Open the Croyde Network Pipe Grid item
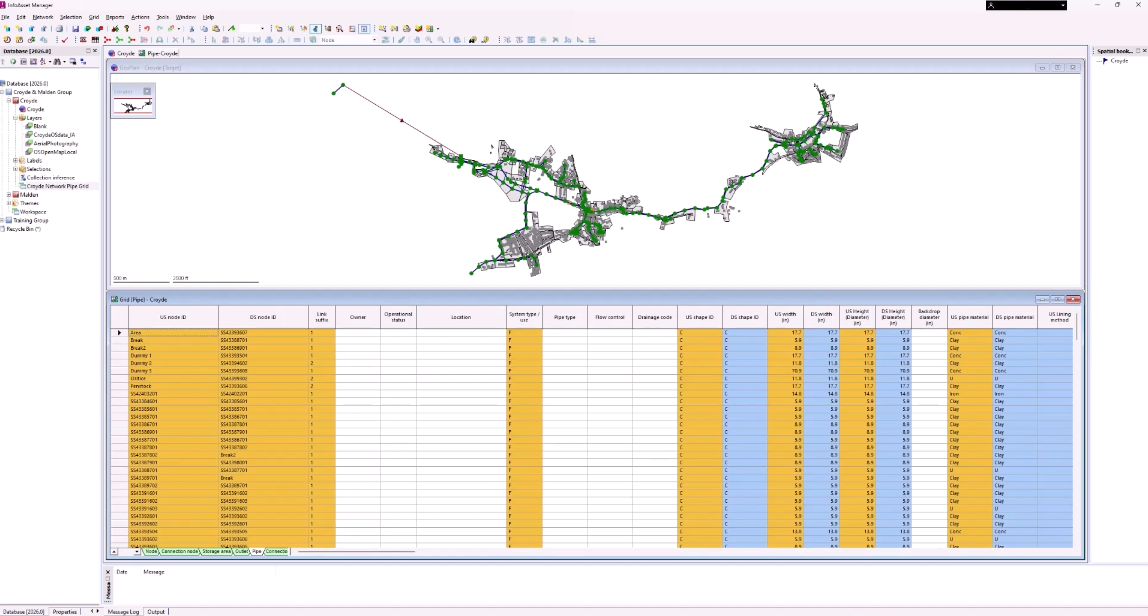The image size is (1148, 616). click(x=57, y=186)
